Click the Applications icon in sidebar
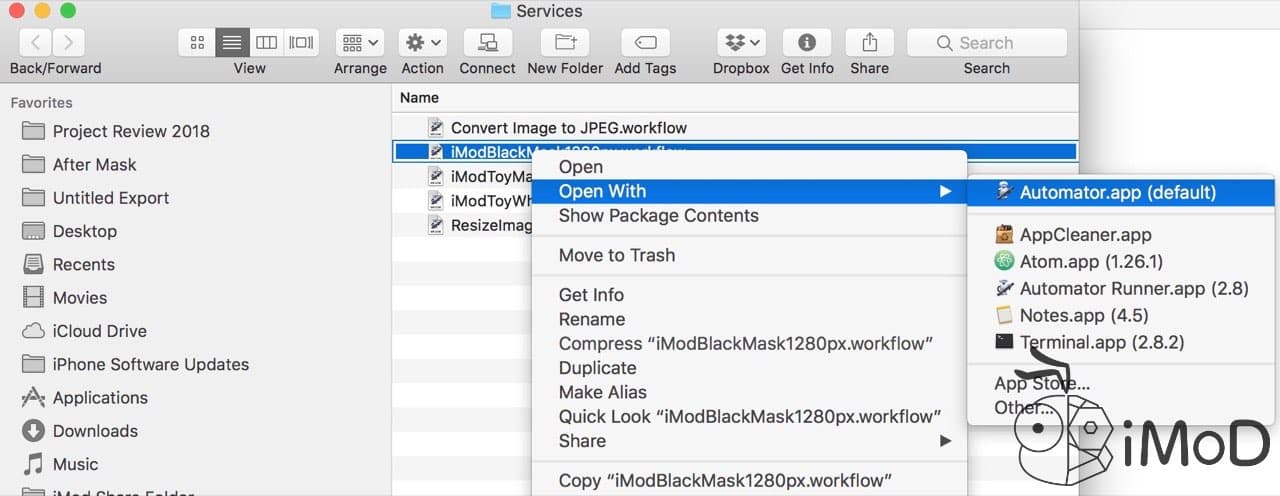The height and width of the screenshot is (496, 1280). [33, 397]
